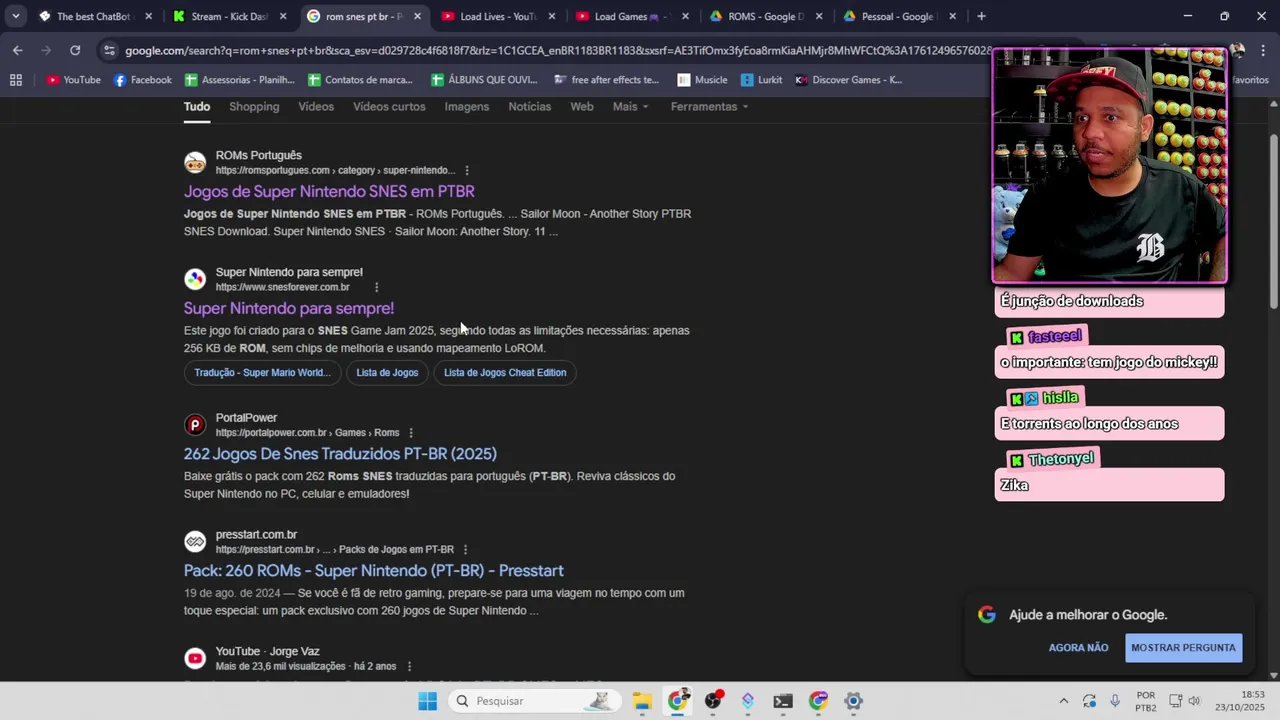Open the Windows Start menu
The image size is (1280, 720).
(427, 701)
